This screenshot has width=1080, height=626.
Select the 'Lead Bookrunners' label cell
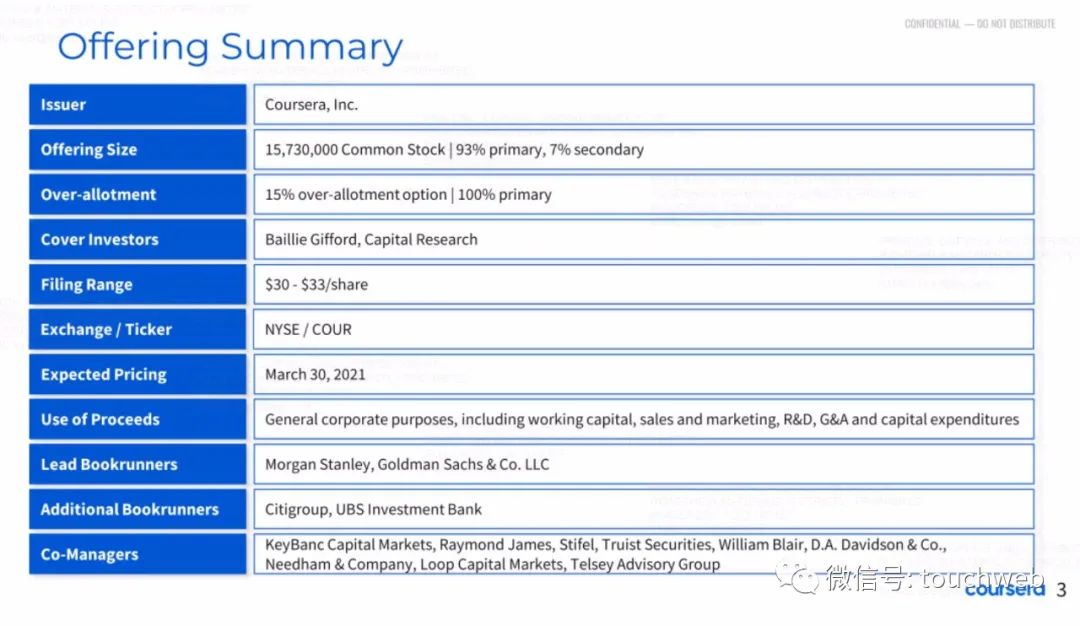point(138,464)
